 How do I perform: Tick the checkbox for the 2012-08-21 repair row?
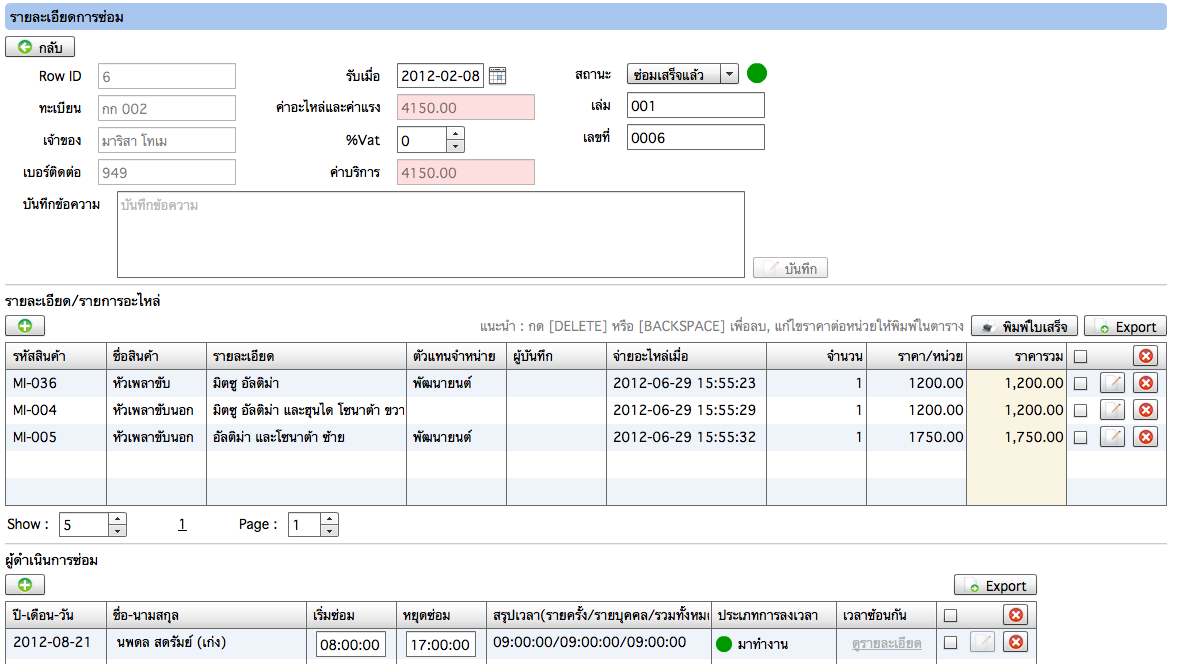click(950, 642)
